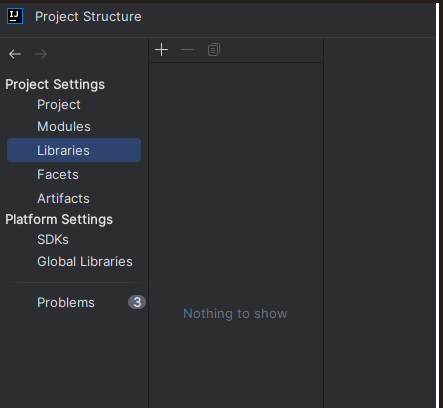443x408 pixels.
Task: Open the Facets settings page
Action: point(58,174)
